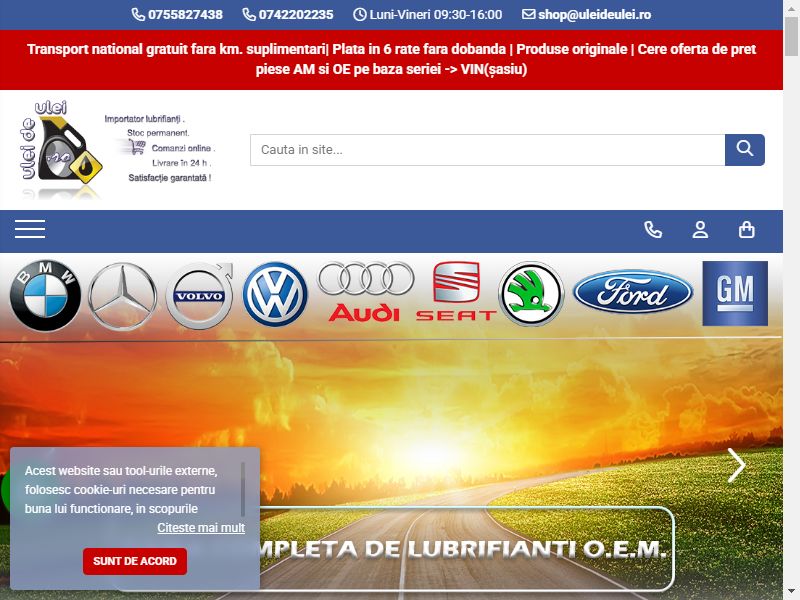The height and width of the screenshot is (600, 800).
Task: Select the GM brand logo
Action: (735, 293)
